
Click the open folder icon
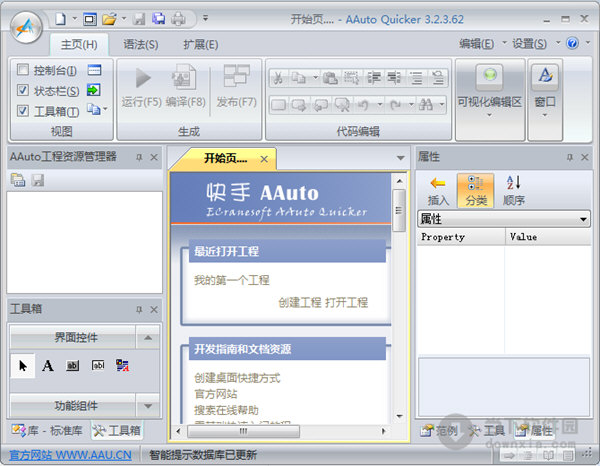(109, 19)
